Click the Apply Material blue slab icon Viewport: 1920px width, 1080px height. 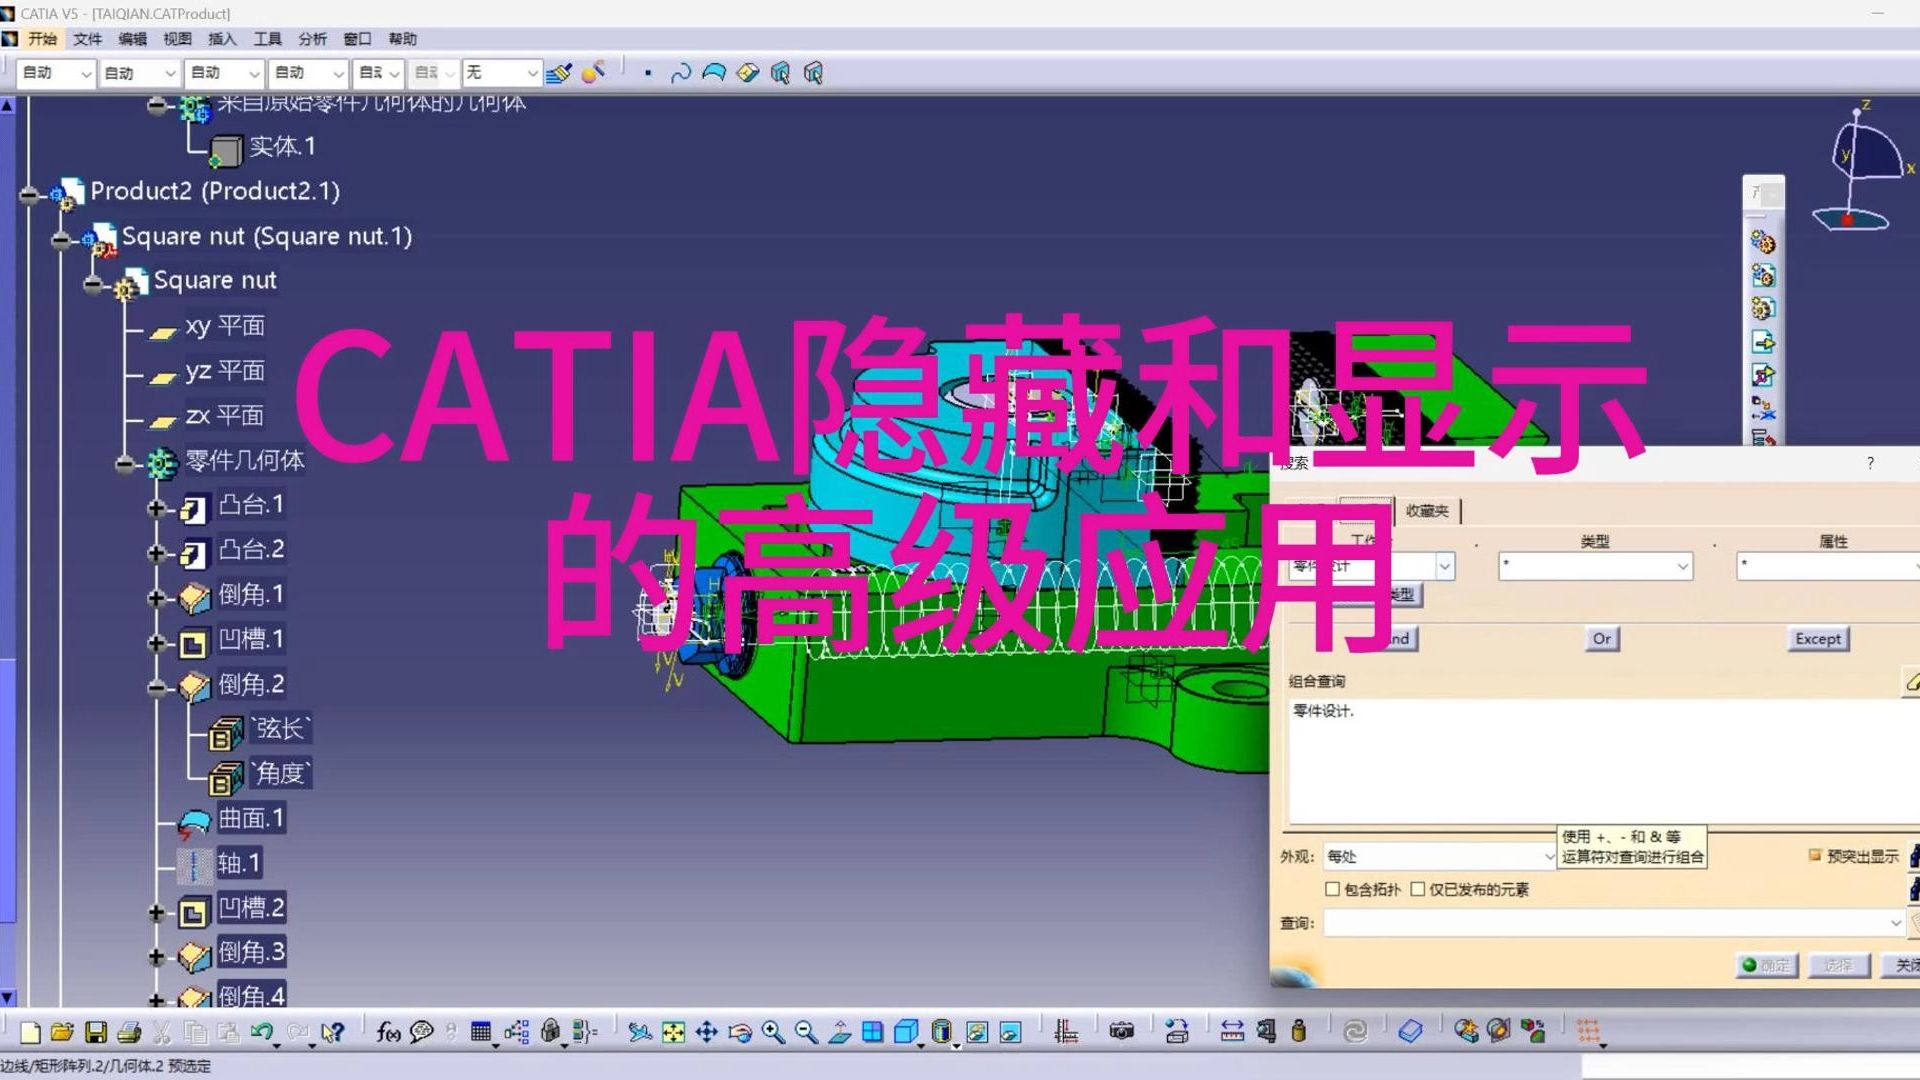pos(1410,1032)
